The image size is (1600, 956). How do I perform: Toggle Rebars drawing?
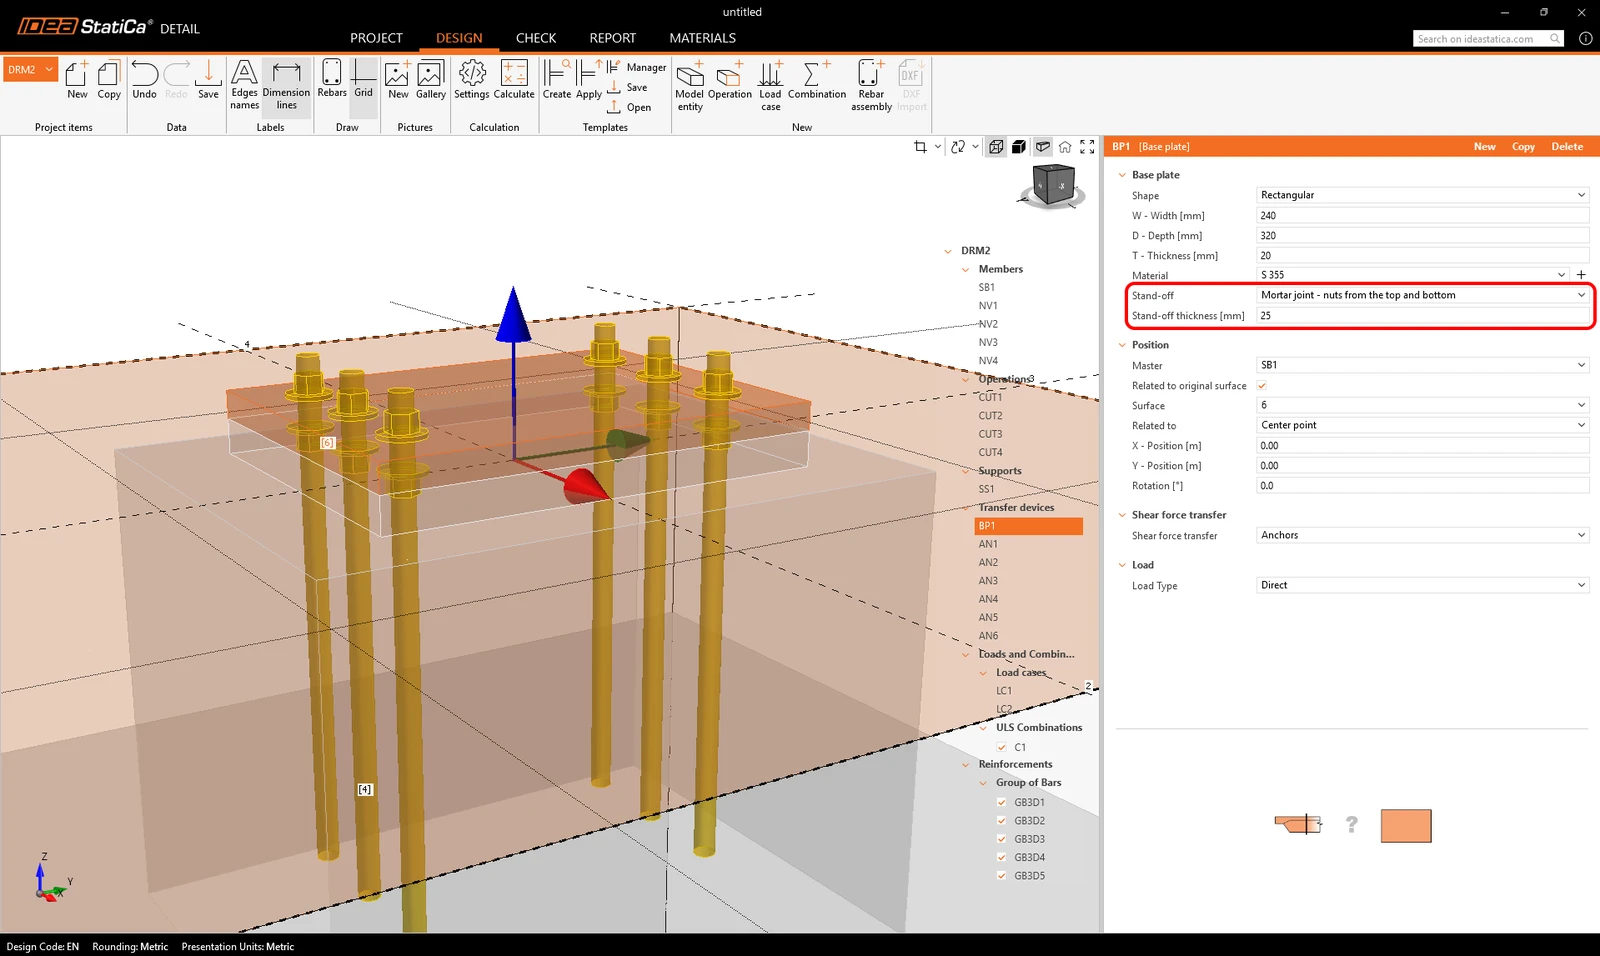click(332, 79)
